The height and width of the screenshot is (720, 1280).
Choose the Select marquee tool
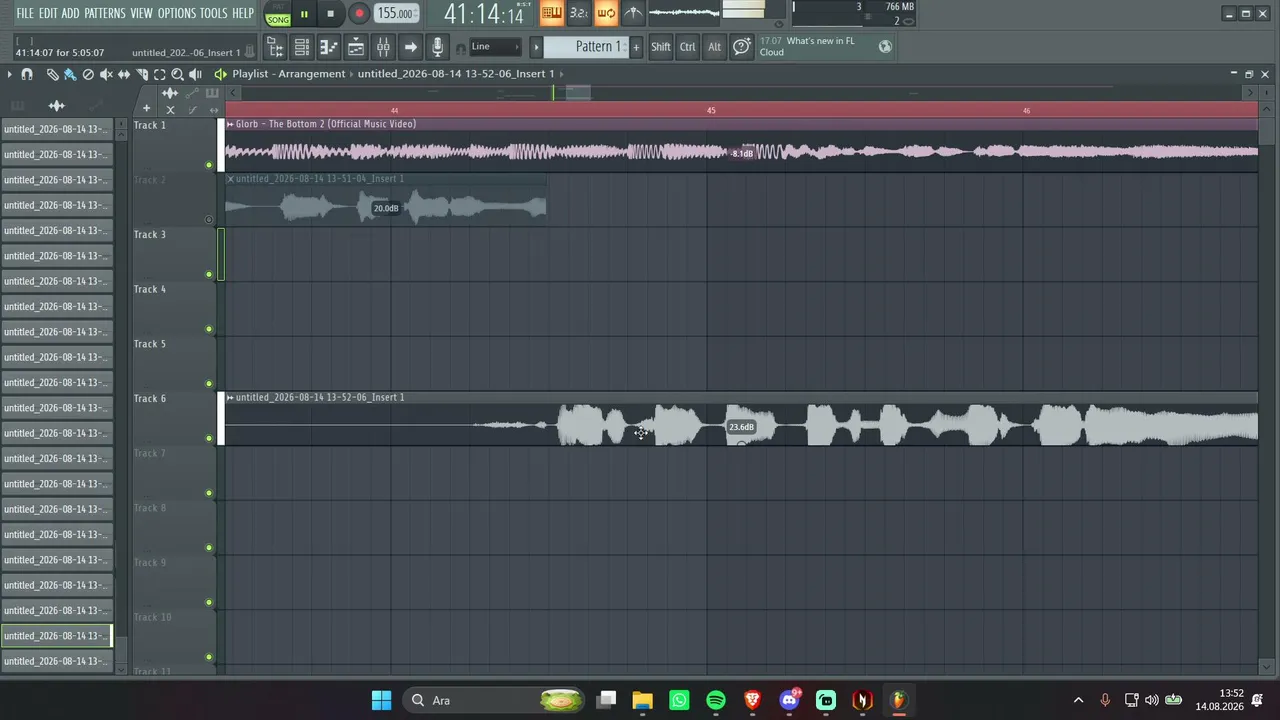pos(160,74)
